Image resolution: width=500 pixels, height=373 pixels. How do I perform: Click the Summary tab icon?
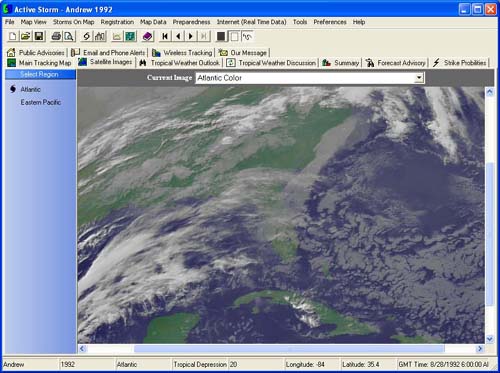326,63
